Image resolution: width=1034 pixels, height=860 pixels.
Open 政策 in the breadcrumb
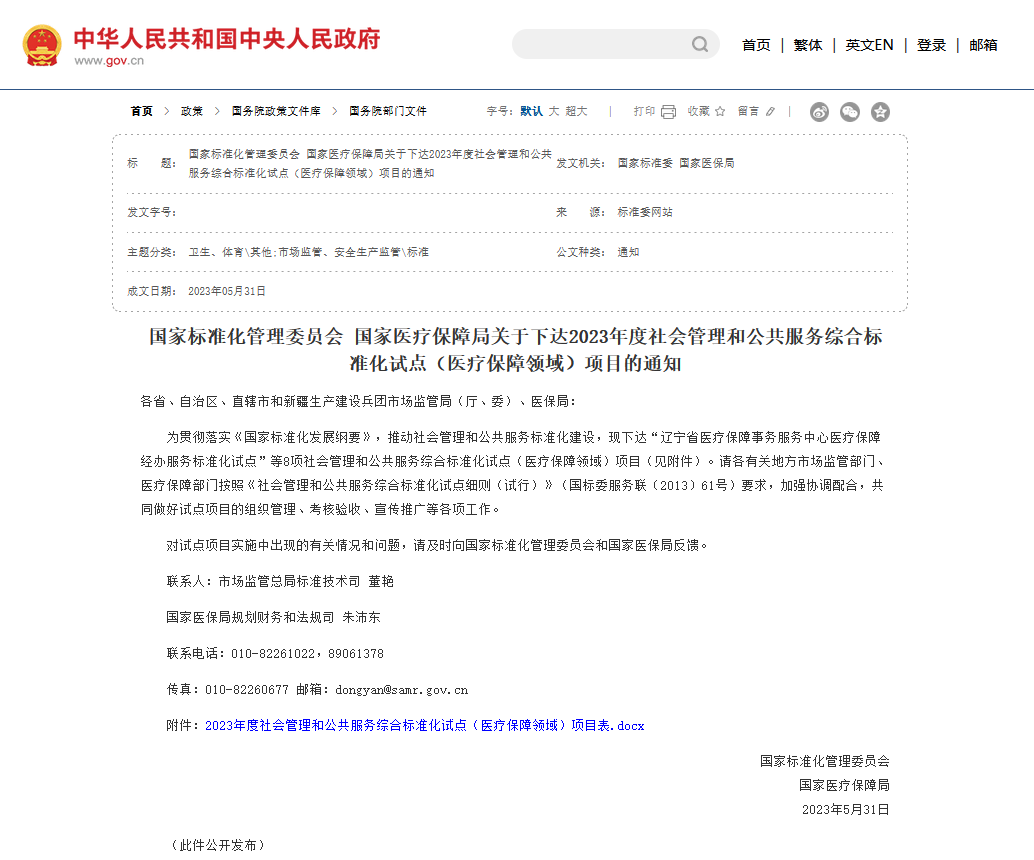click(x=192, y=111)
